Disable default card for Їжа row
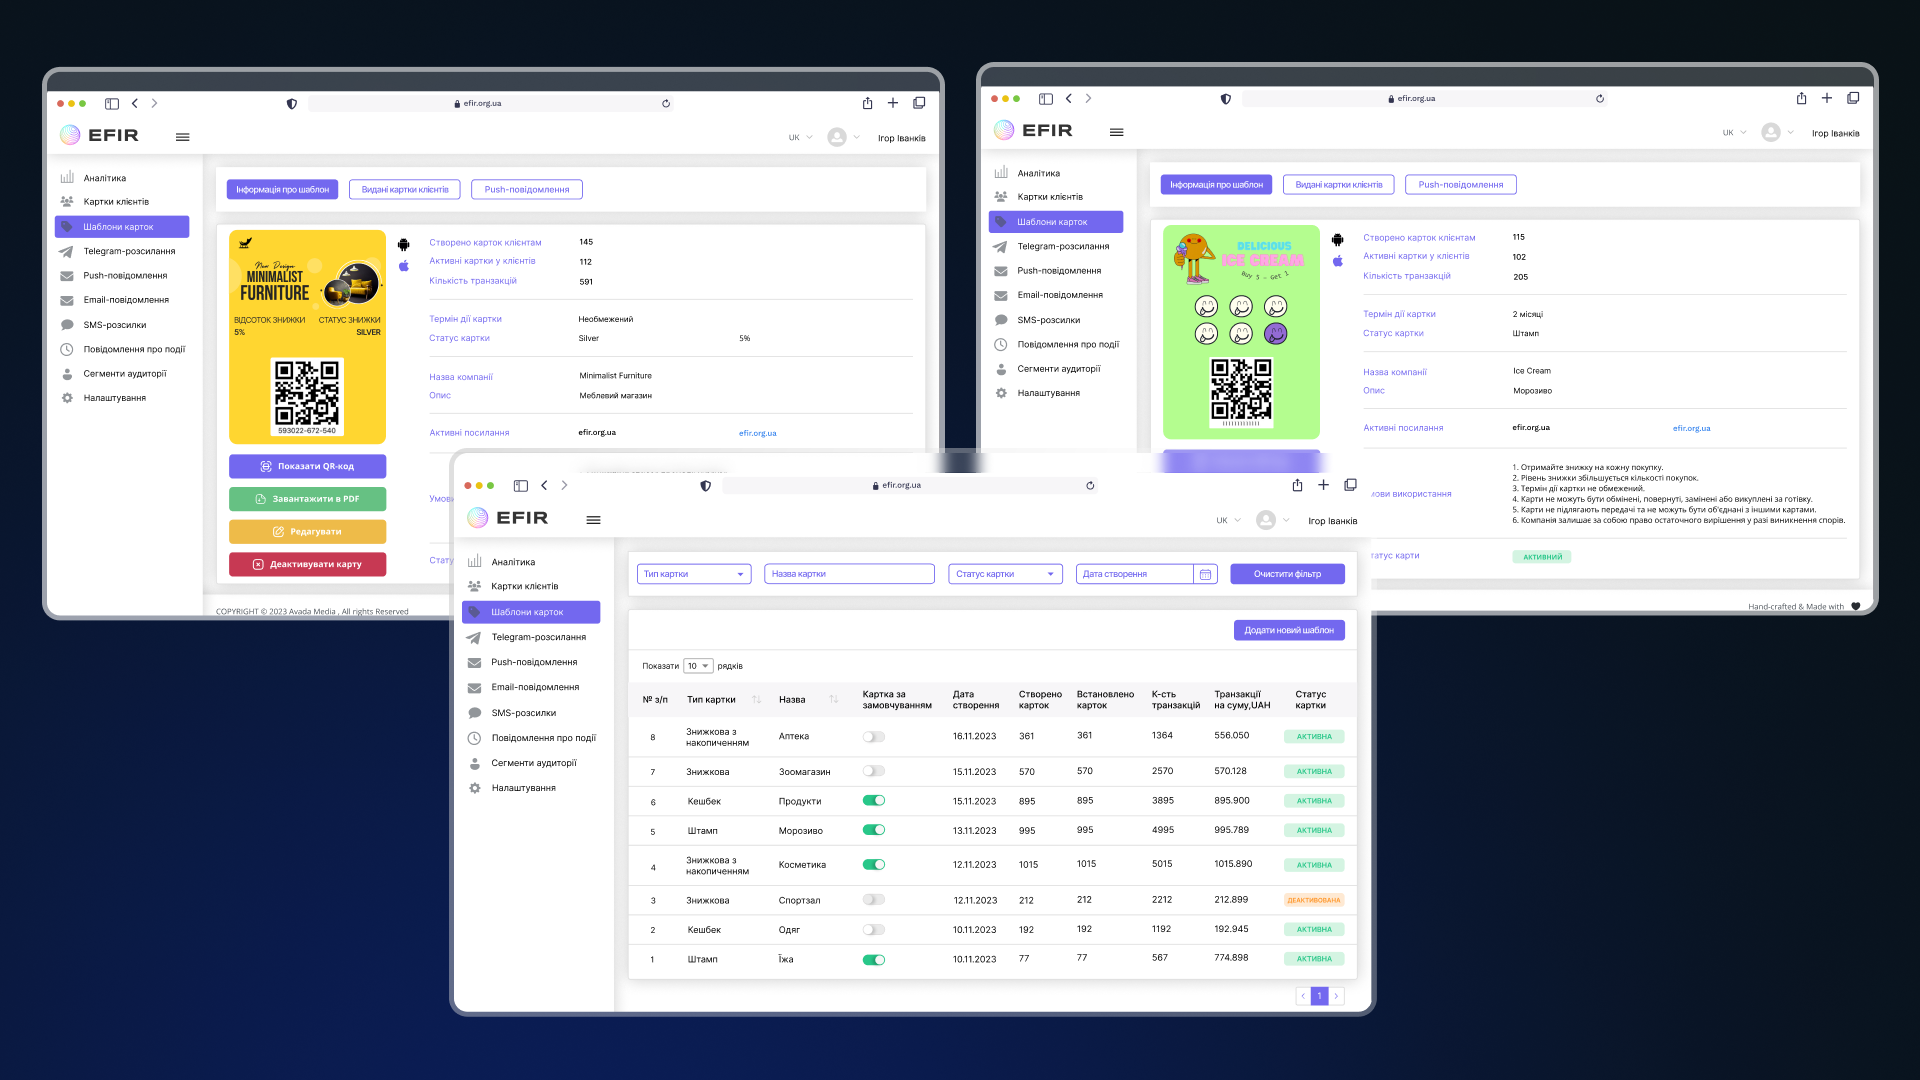The width and height of the screenshot is (1920, 1080). point(874,960)
